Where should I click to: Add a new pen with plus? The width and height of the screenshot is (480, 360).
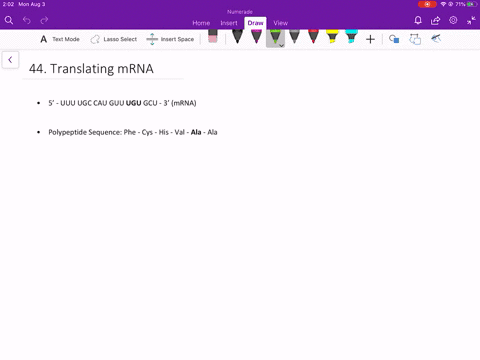point(370,39)
